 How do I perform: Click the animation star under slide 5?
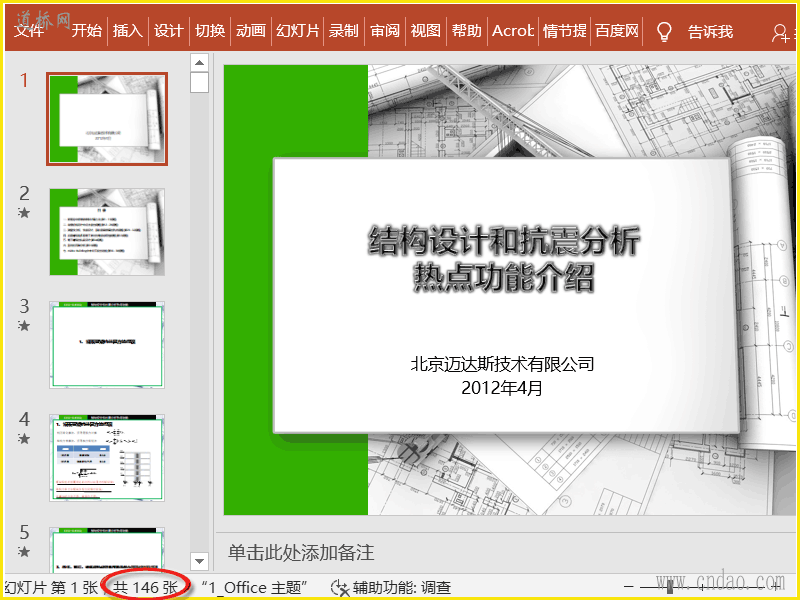coord(24,551)
